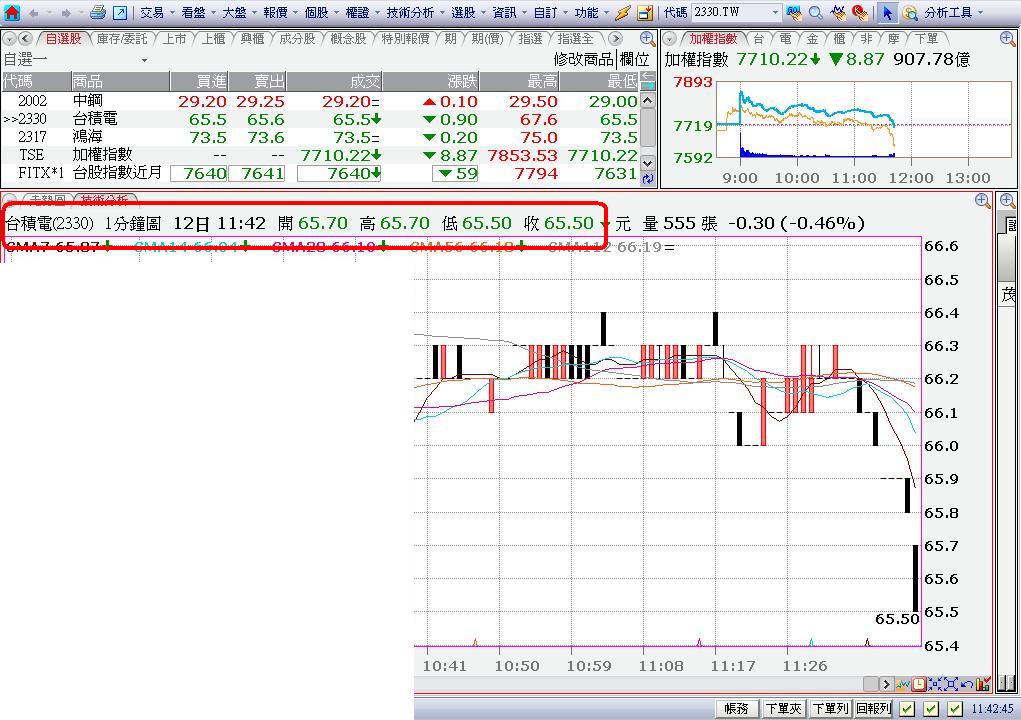Toggle the status checkbox beside the clock
This screenshot has height=720, width=1021.
[x=955, y=708]
